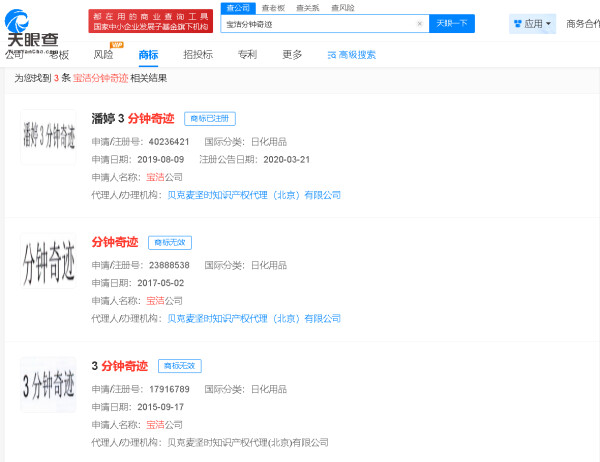Image resolution: width=600 pixels, height=462 pixels.
Task: Click application date 2017-05-02
Action: click(x=161, y=283)
